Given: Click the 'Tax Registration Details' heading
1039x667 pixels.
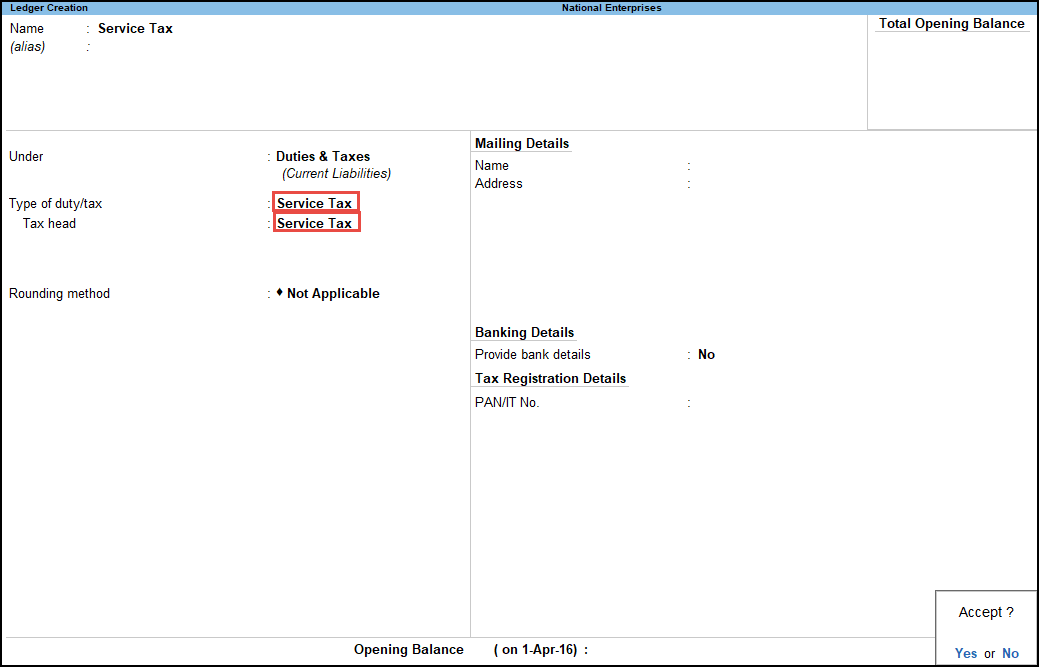Looking at the screenshot, I should click(550, 378).
